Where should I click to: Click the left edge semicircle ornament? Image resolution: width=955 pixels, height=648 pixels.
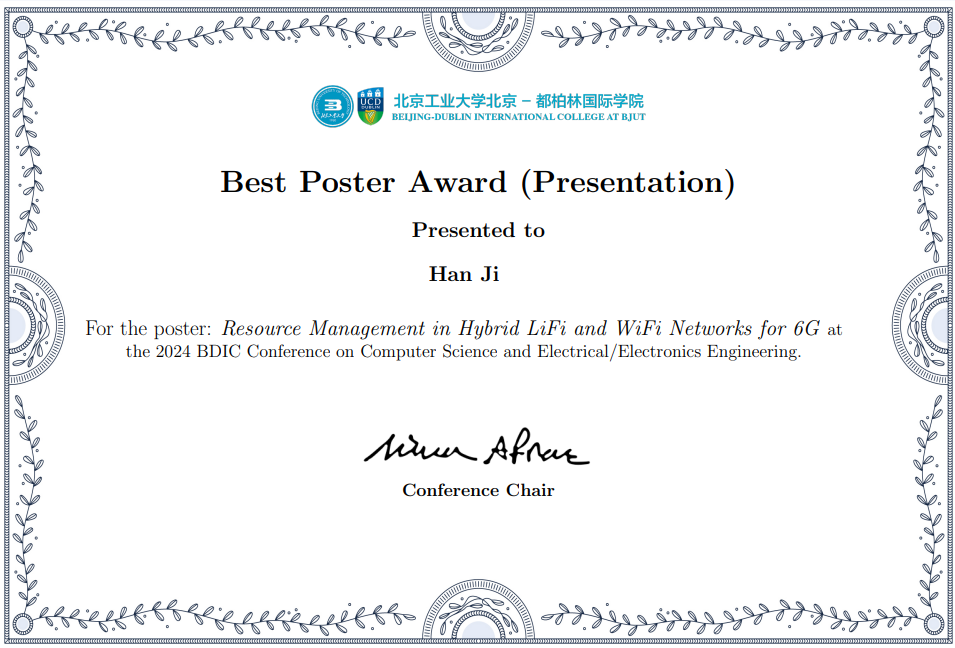pyautogui.click(x=32, y=318)
